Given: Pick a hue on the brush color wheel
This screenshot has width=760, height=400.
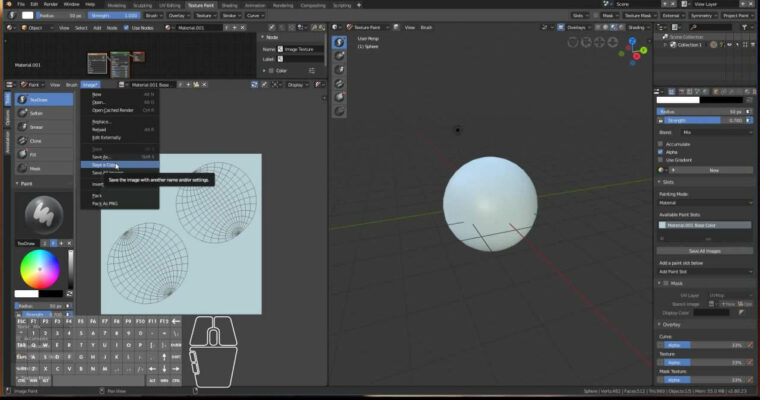Looking at the screenshot, I should (x=40, y=269).
